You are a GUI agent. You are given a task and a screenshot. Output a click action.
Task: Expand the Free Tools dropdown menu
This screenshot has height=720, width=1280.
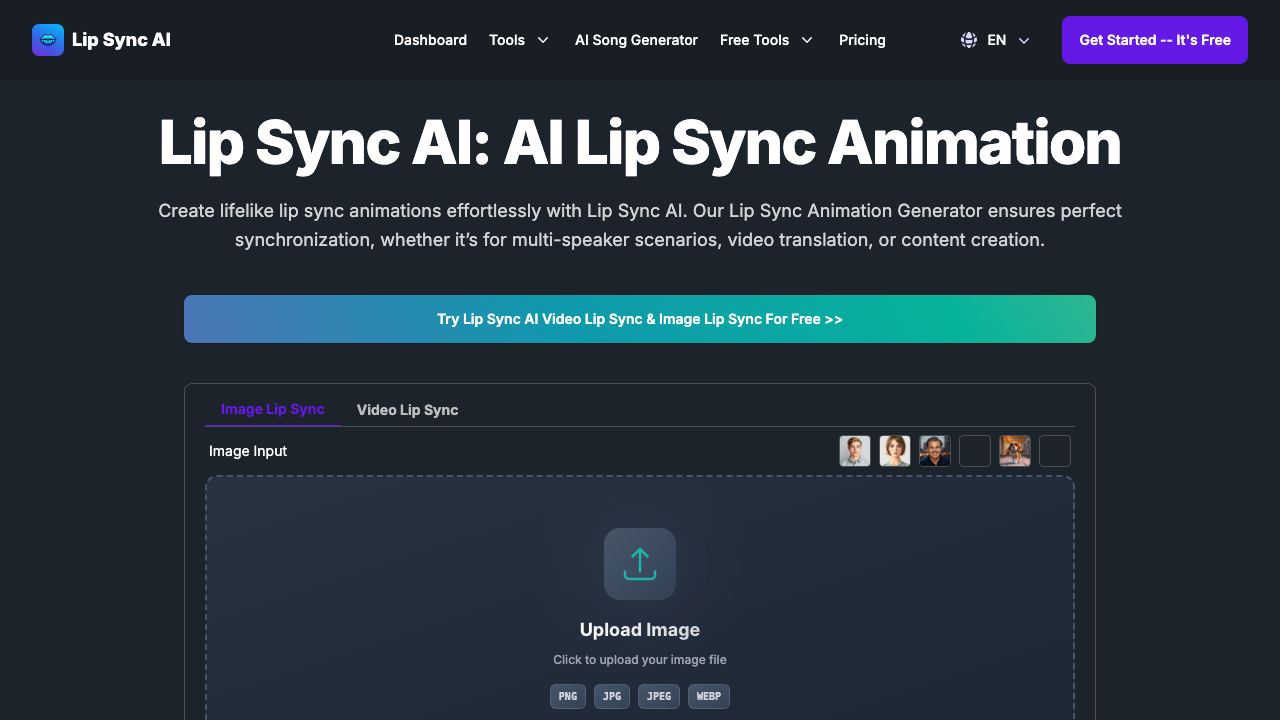coord(767,40)
